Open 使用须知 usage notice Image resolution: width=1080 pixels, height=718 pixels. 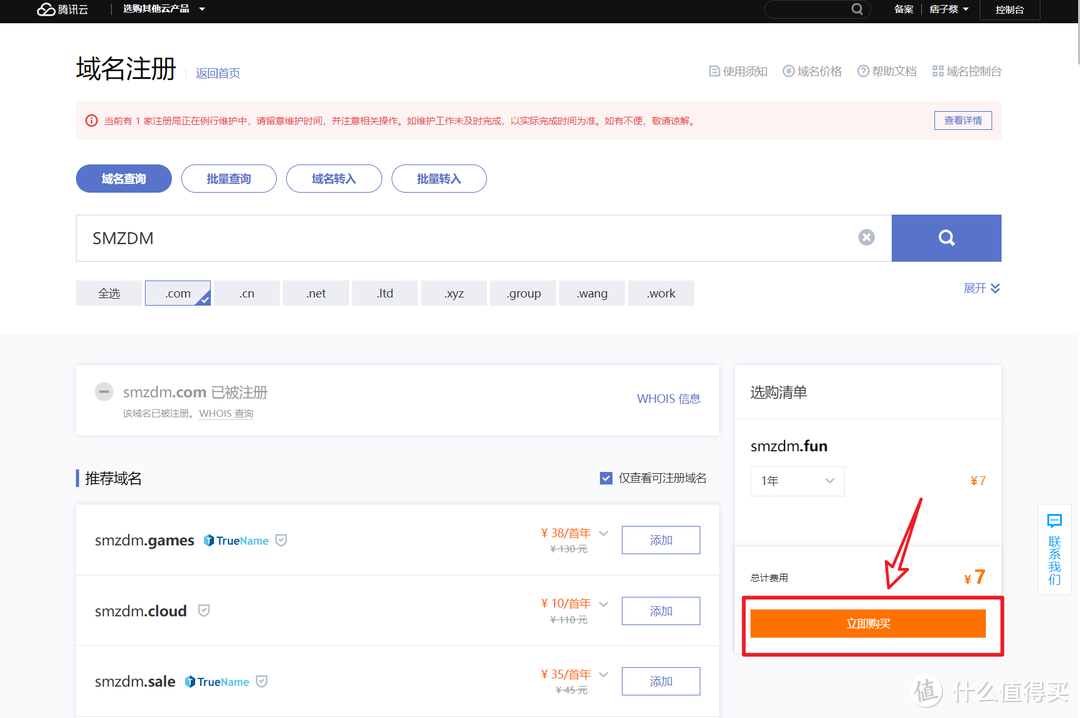pos(738,71)
